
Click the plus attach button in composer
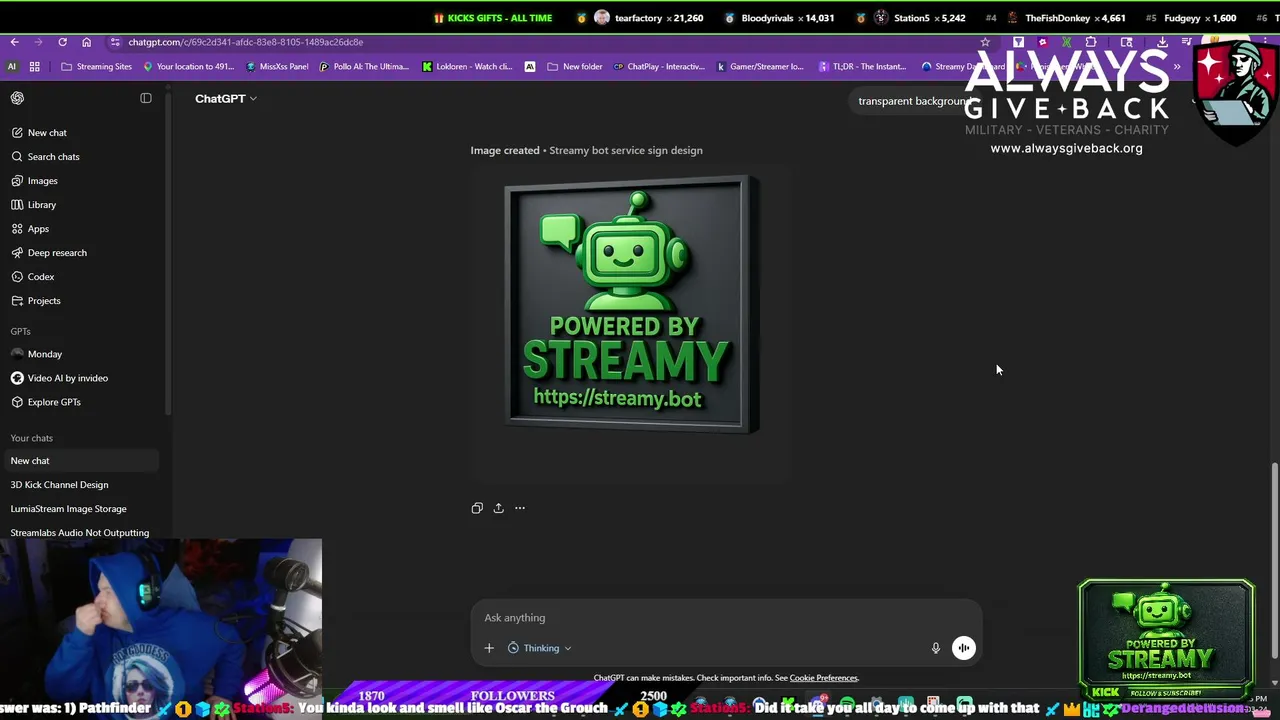[489, 648]
